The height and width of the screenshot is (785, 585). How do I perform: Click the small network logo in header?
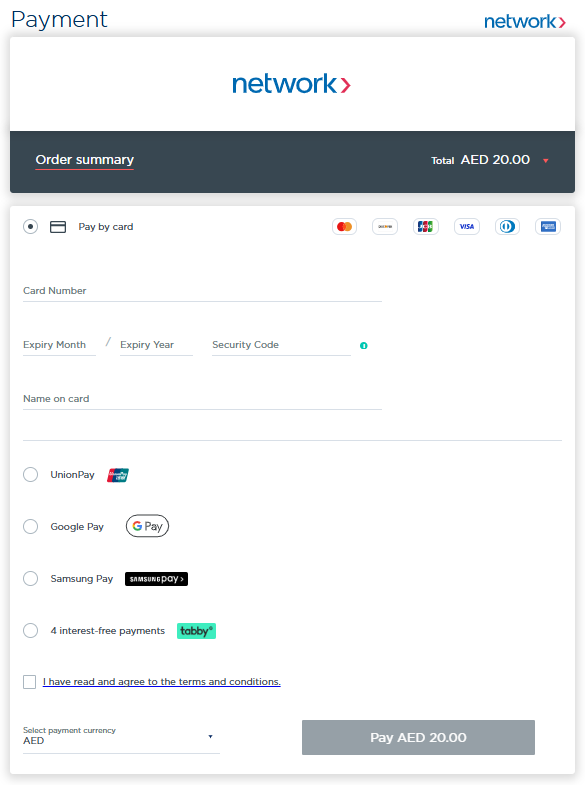point(524,22)
